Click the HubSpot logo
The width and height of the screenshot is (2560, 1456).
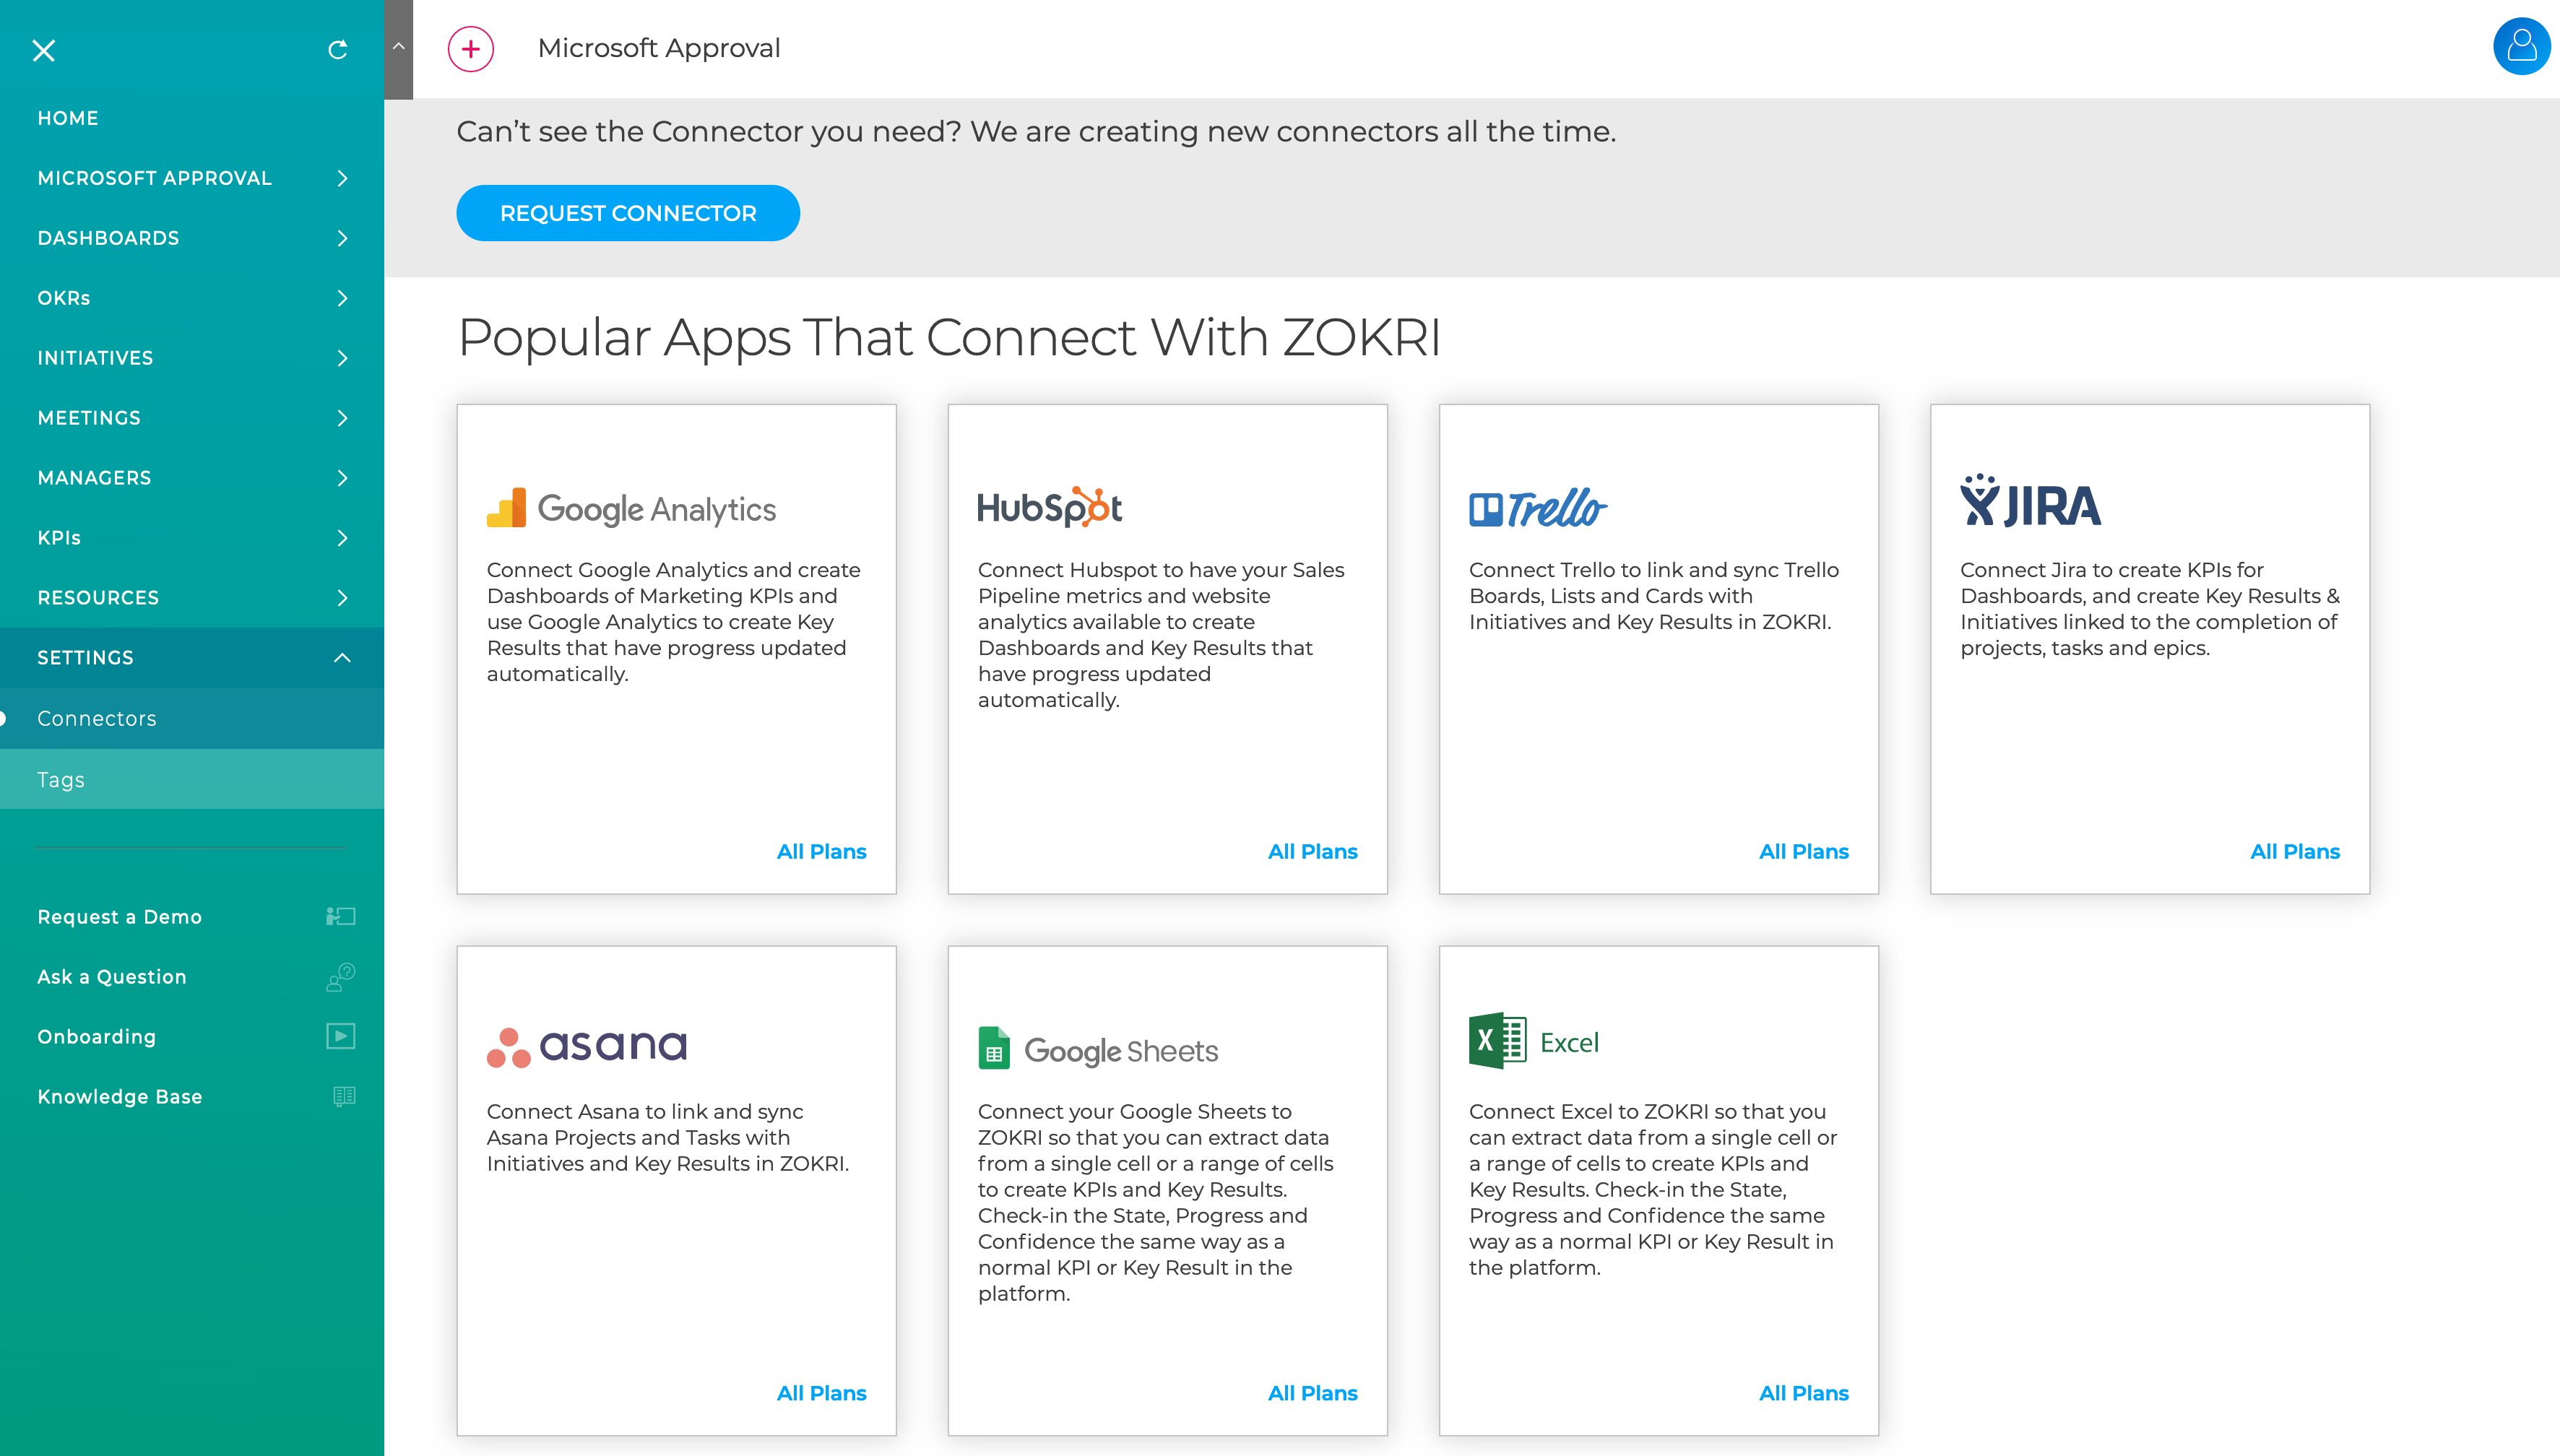(1050, 507)
